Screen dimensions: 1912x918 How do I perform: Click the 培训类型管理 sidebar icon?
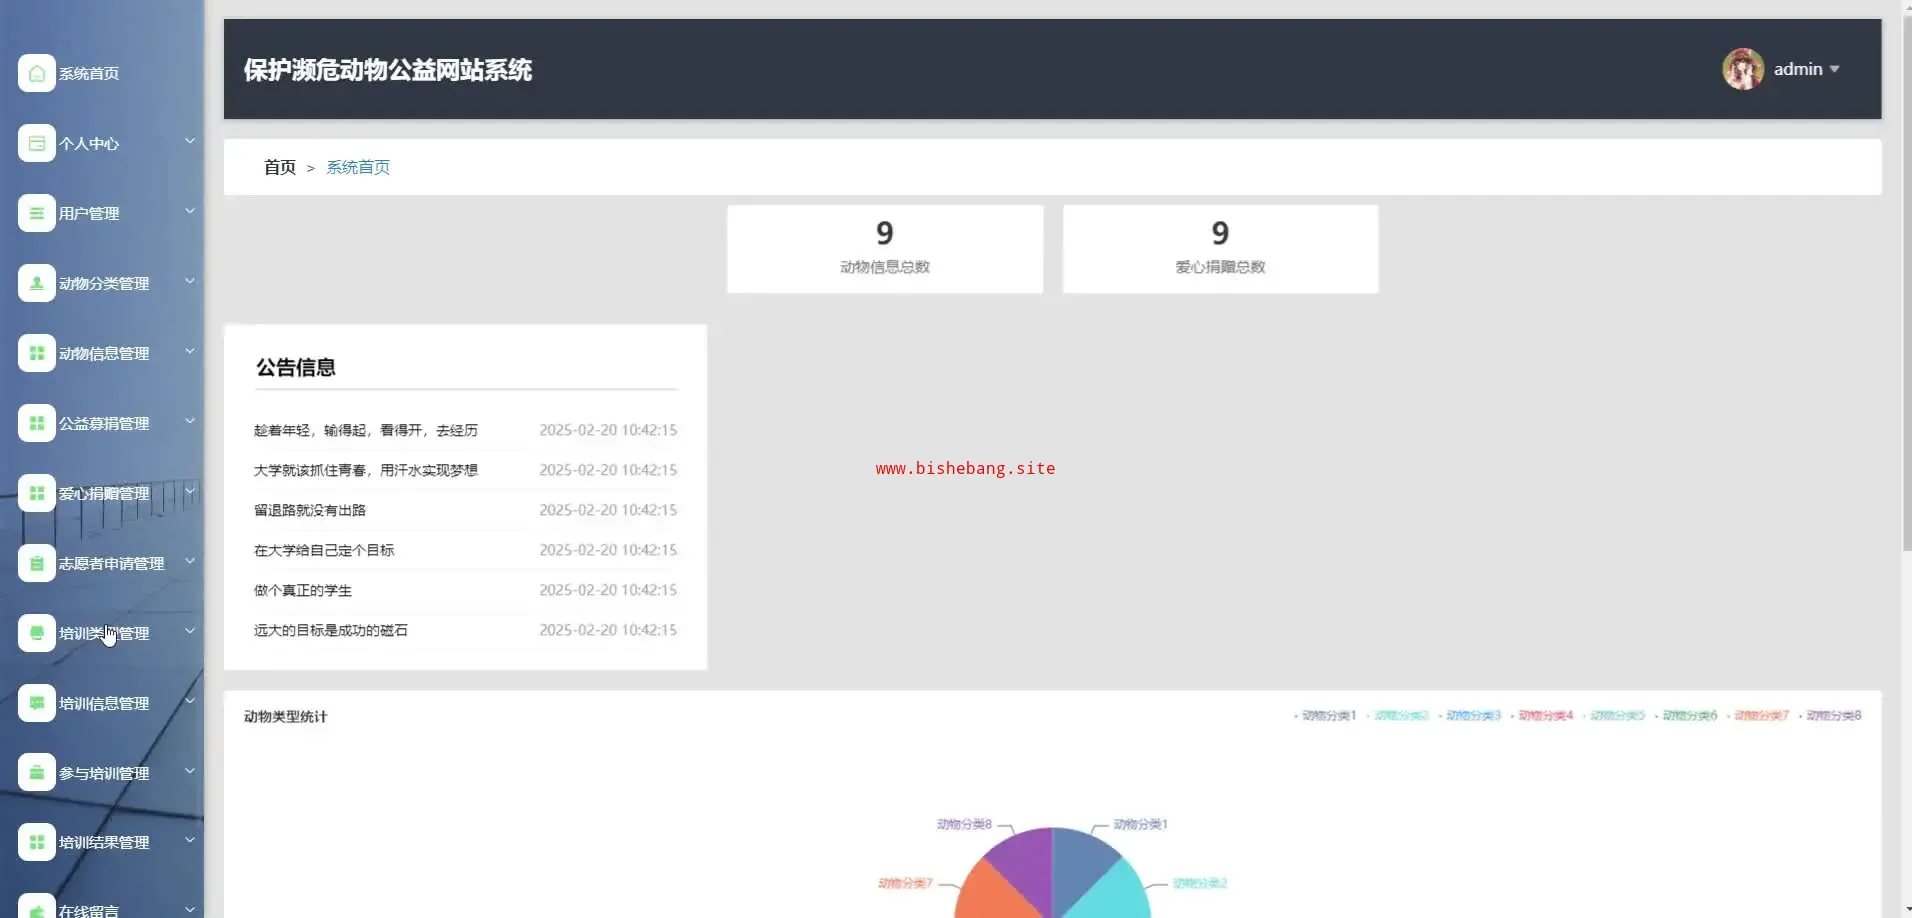click(37, 633)
